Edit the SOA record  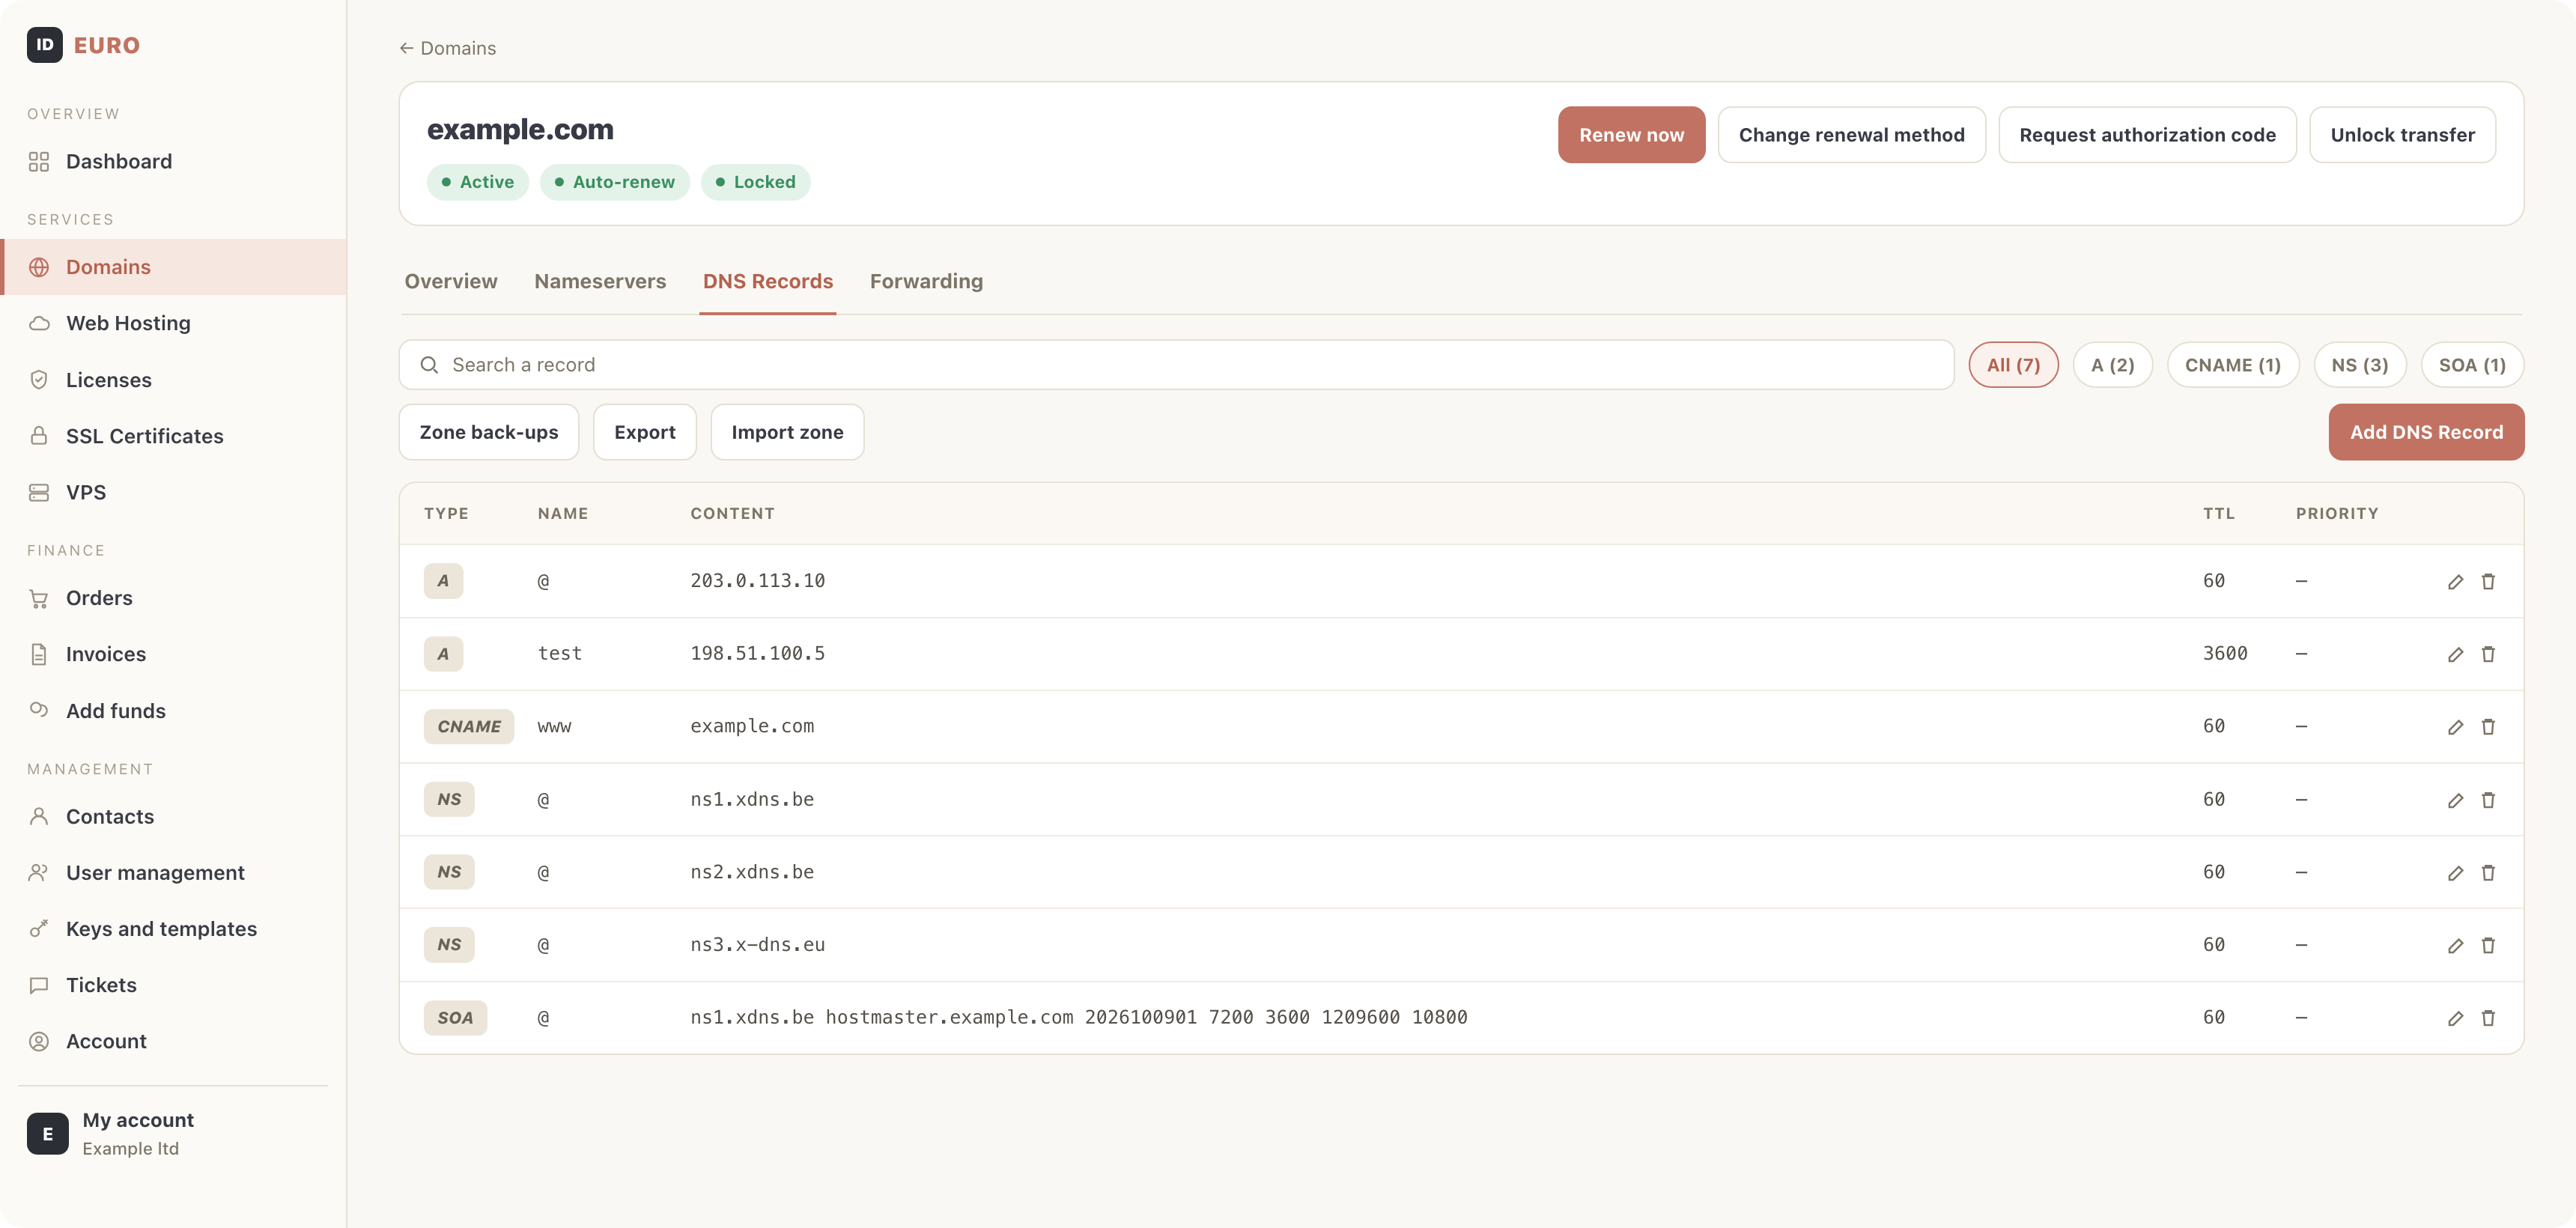pyautogui.click(x=2455, y=1018)
